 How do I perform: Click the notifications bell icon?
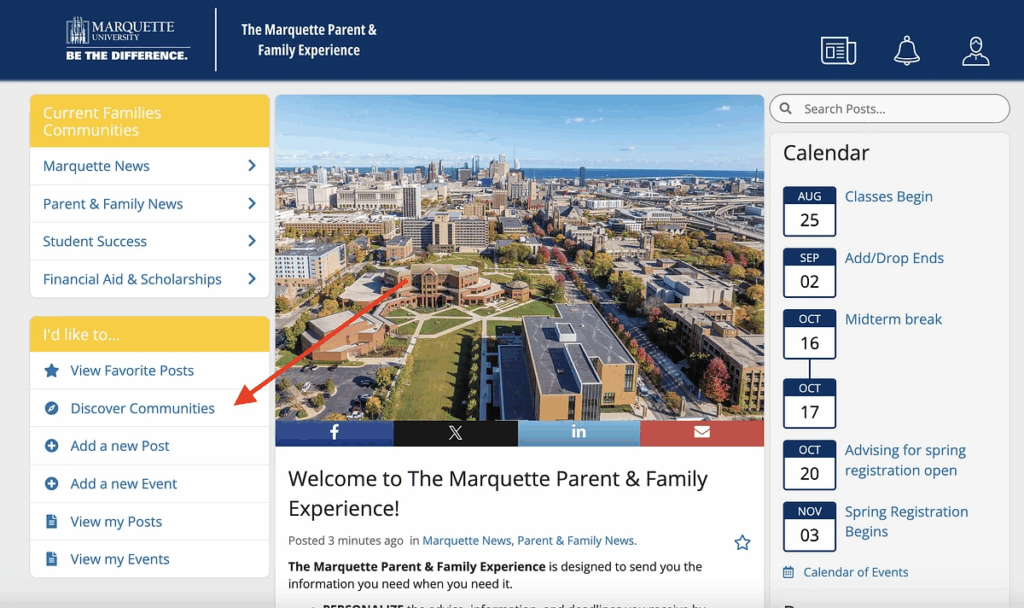(907, 50)
